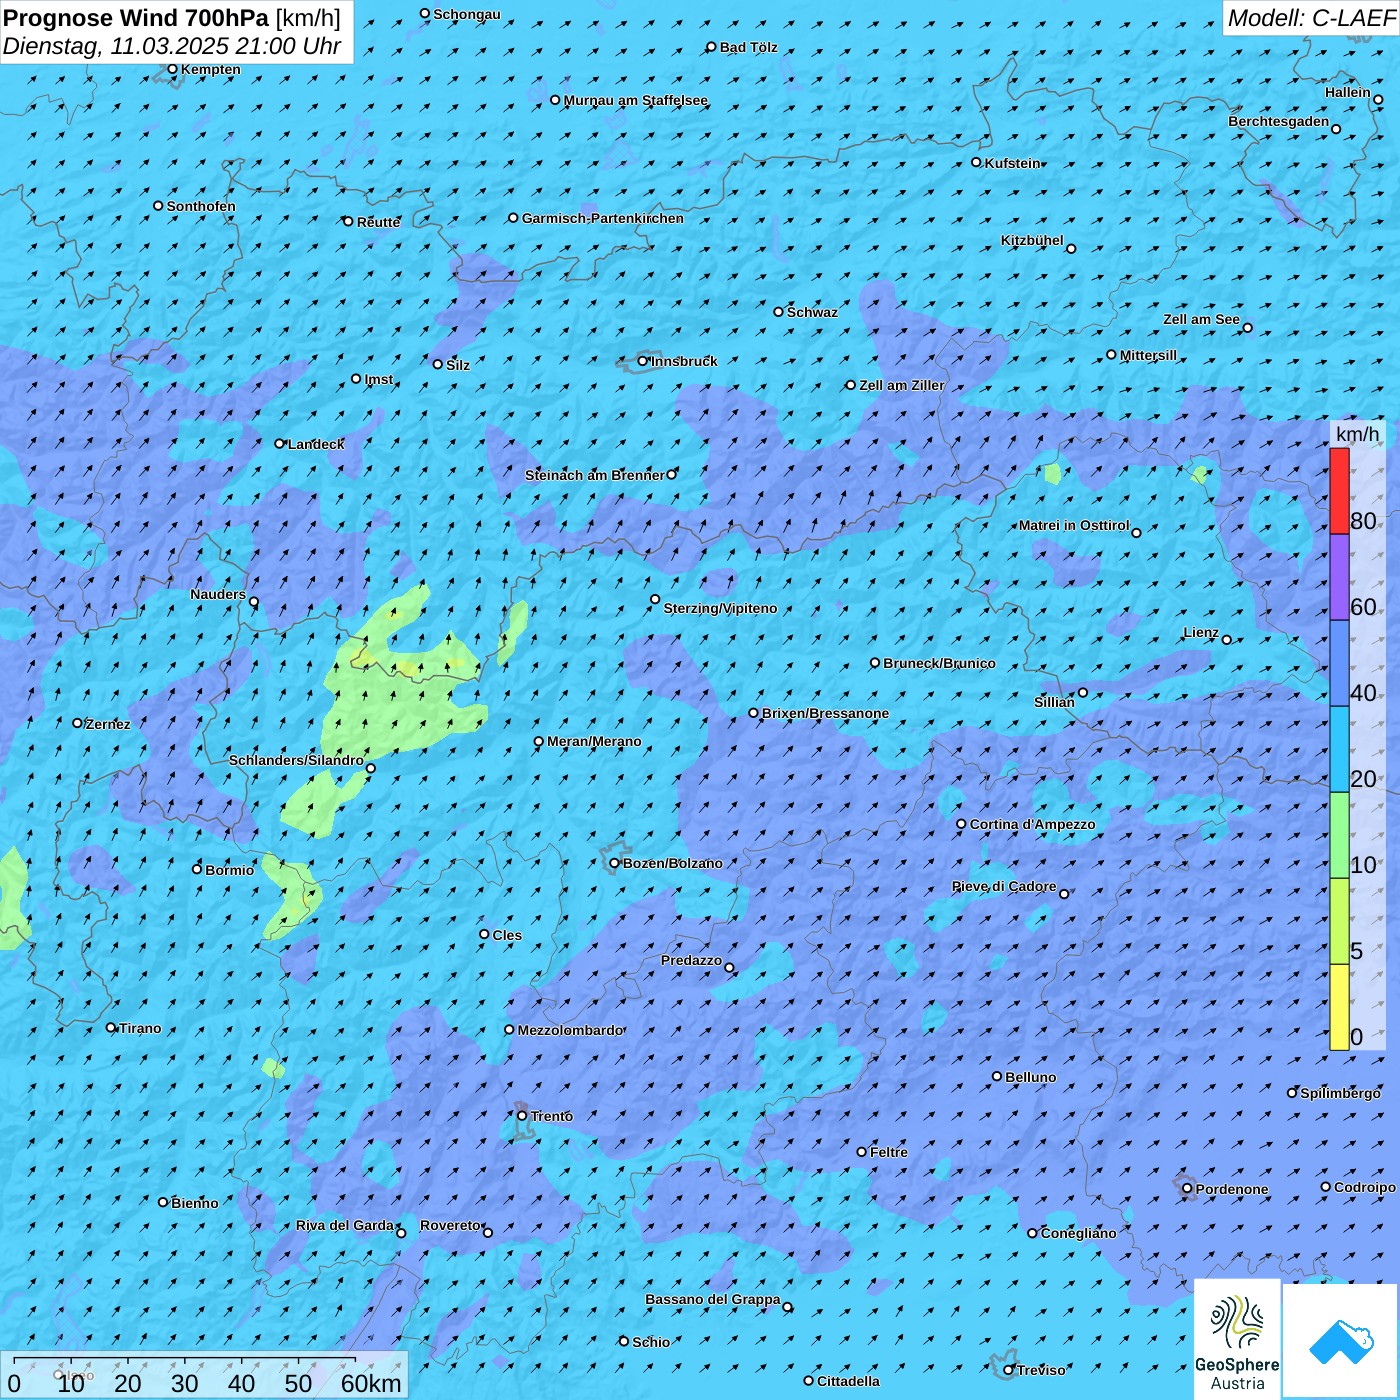Click the Sonthofen location dot
The width and height of the screenshot is (1400, 1400).
(x=158, y=206)
